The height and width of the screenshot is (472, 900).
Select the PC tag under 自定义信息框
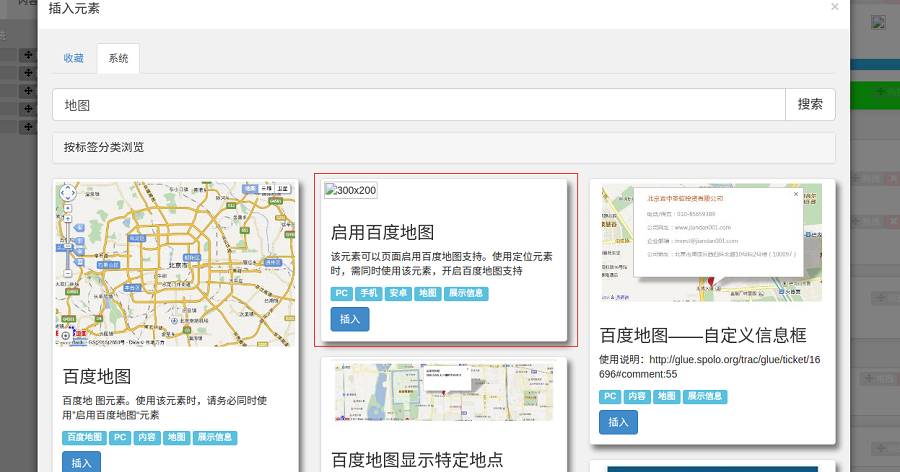point(610,397)
